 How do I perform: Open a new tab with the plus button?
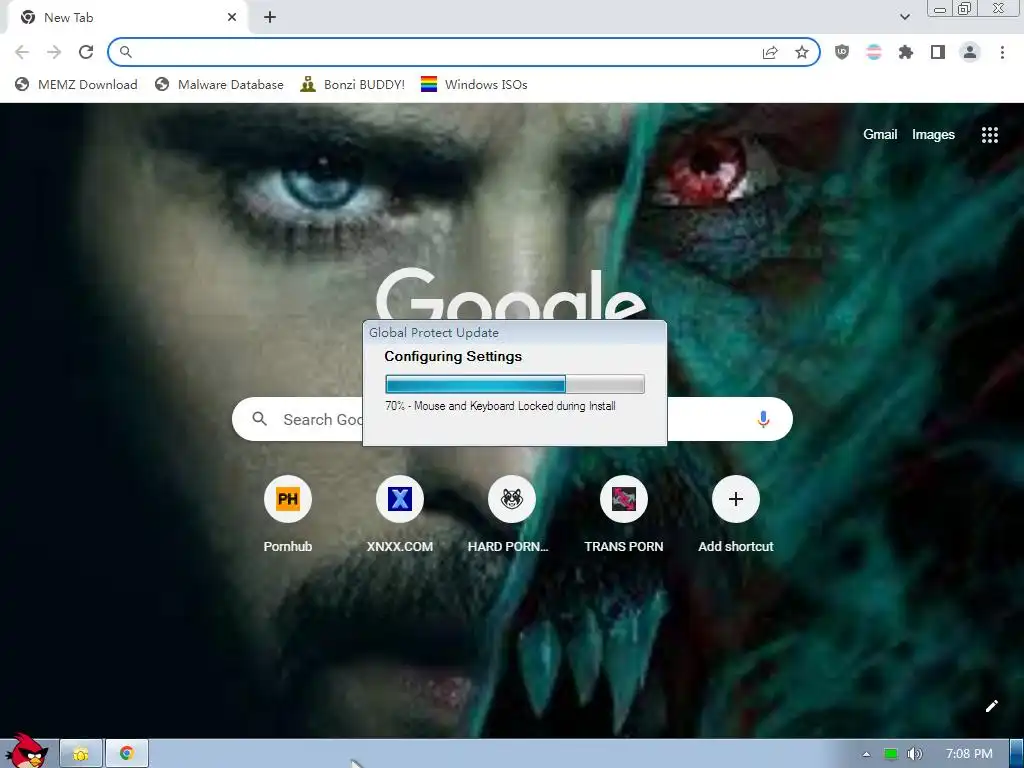[x=270, y=18]
